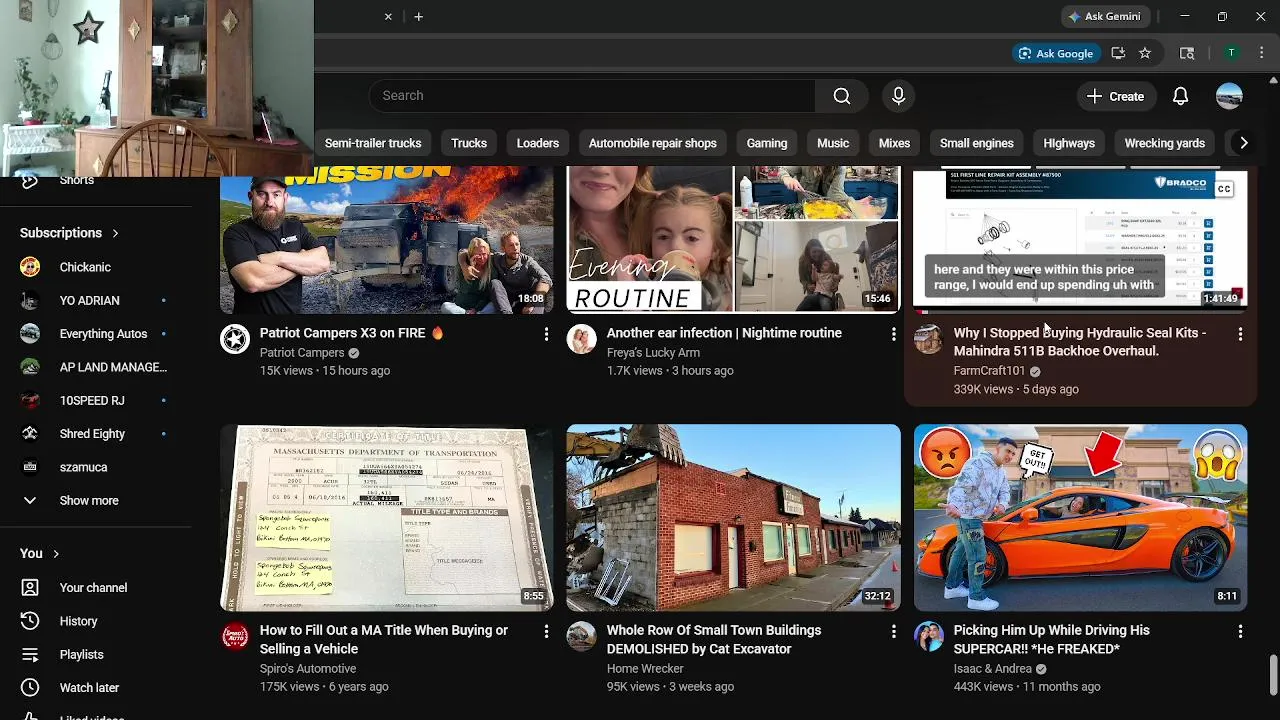The height and width of the screenshot is (720, 1280).
Task: Open more options for MA Title video
Action: [x=546, y=632]
